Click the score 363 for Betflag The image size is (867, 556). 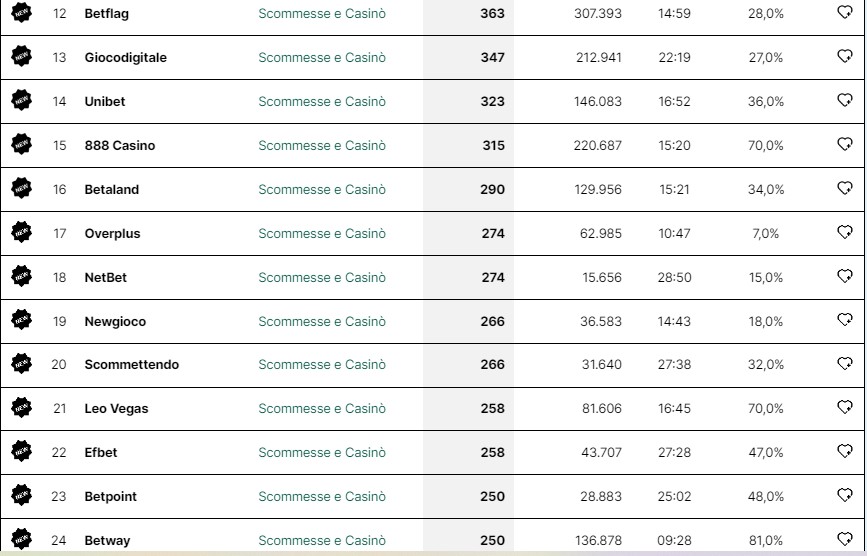point(492,13)
